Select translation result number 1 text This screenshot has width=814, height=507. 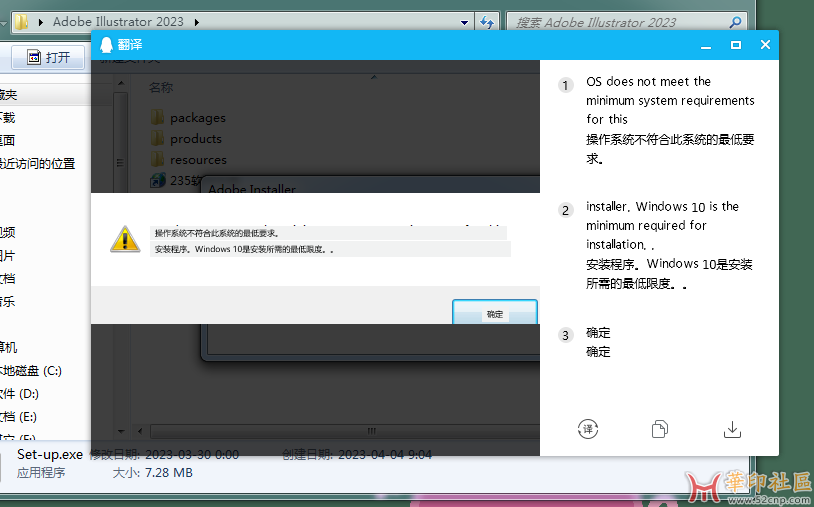tap(670, 119)
